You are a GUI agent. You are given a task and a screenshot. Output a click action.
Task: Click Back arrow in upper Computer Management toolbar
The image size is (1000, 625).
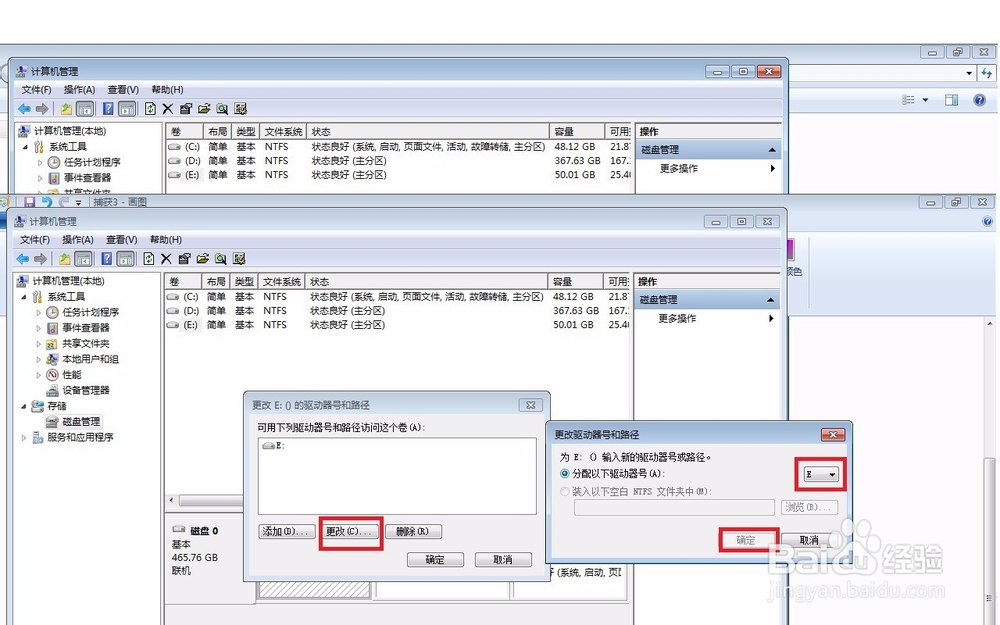tap(24, 108)
